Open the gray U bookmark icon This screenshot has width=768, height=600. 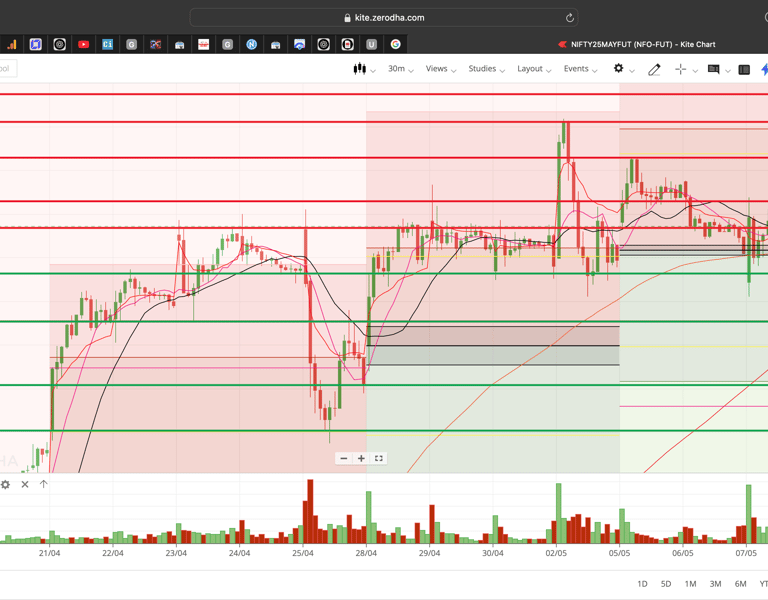coord(371,45)
